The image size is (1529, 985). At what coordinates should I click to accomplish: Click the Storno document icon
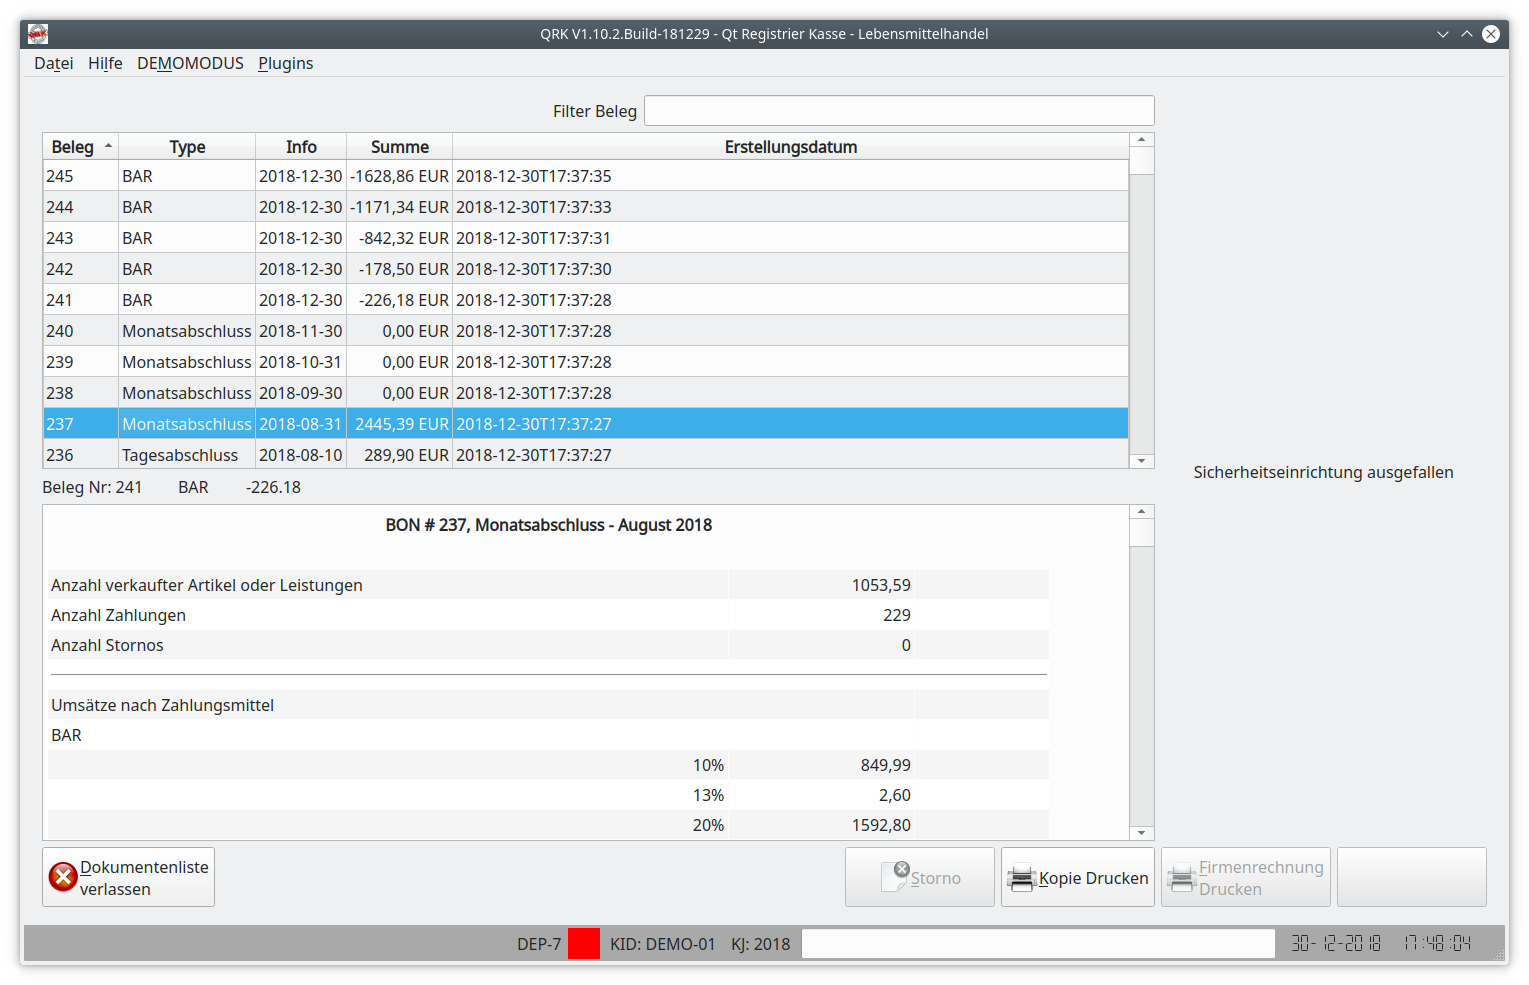pyautogui.click(x=895, y=877)
